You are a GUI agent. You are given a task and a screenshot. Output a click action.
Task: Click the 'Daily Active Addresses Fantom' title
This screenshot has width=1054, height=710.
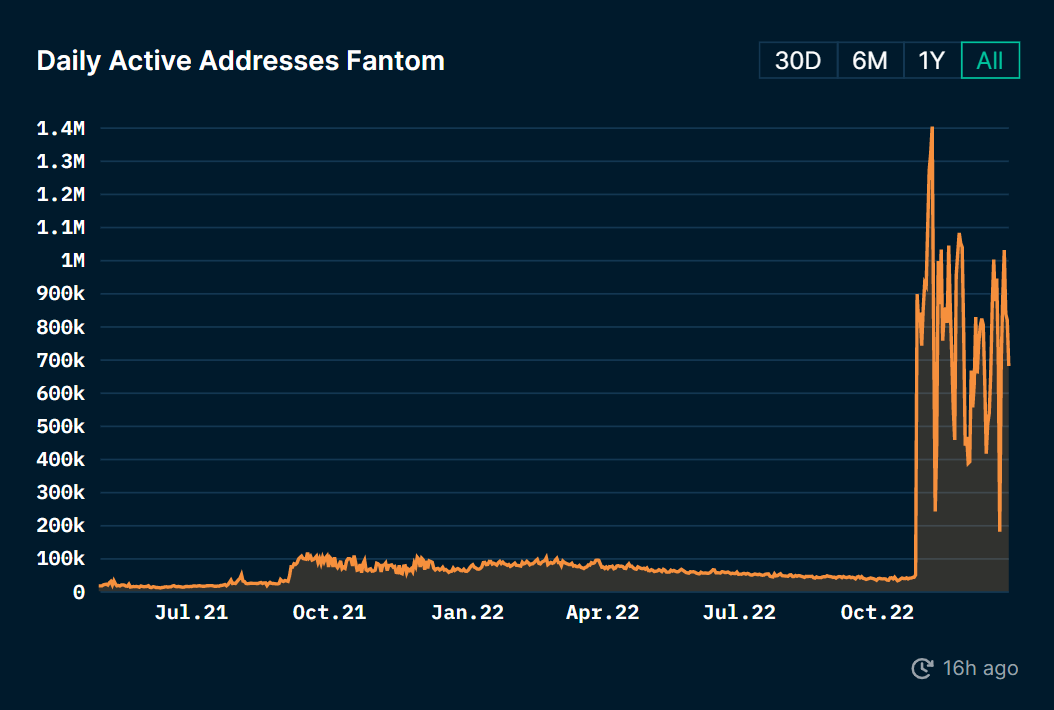pos(241,61)
